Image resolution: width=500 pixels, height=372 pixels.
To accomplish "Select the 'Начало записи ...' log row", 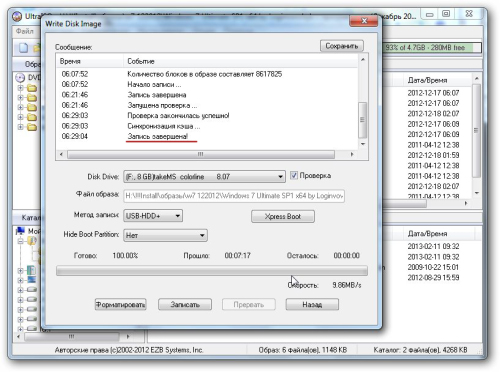I will coord(207,84).
